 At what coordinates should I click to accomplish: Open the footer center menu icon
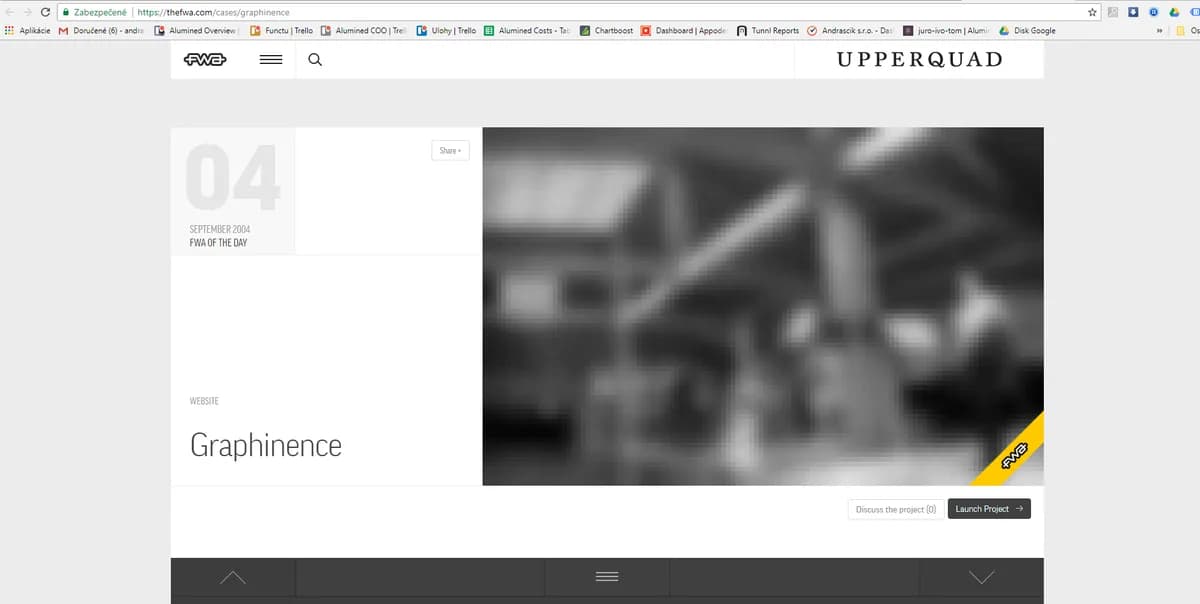coord(607,577)
